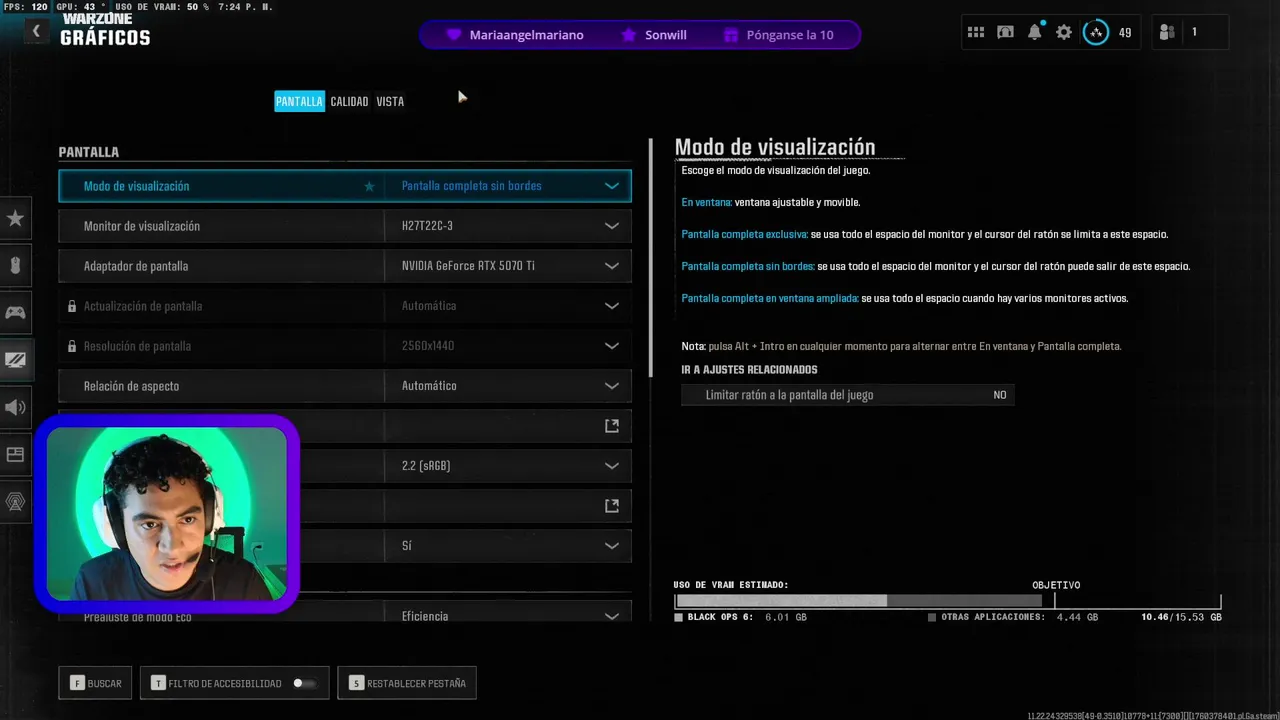The image size is (1280, 720).
Task: Expand the Monitor de visualización dropdown
Action: point(612,226)
